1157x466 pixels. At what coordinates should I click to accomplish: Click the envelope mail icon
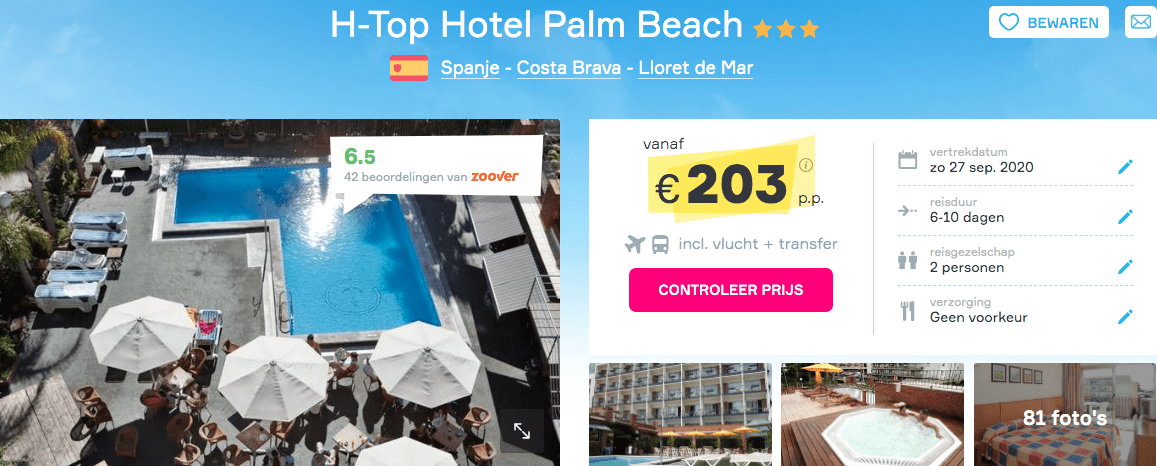coord(1140,22)
